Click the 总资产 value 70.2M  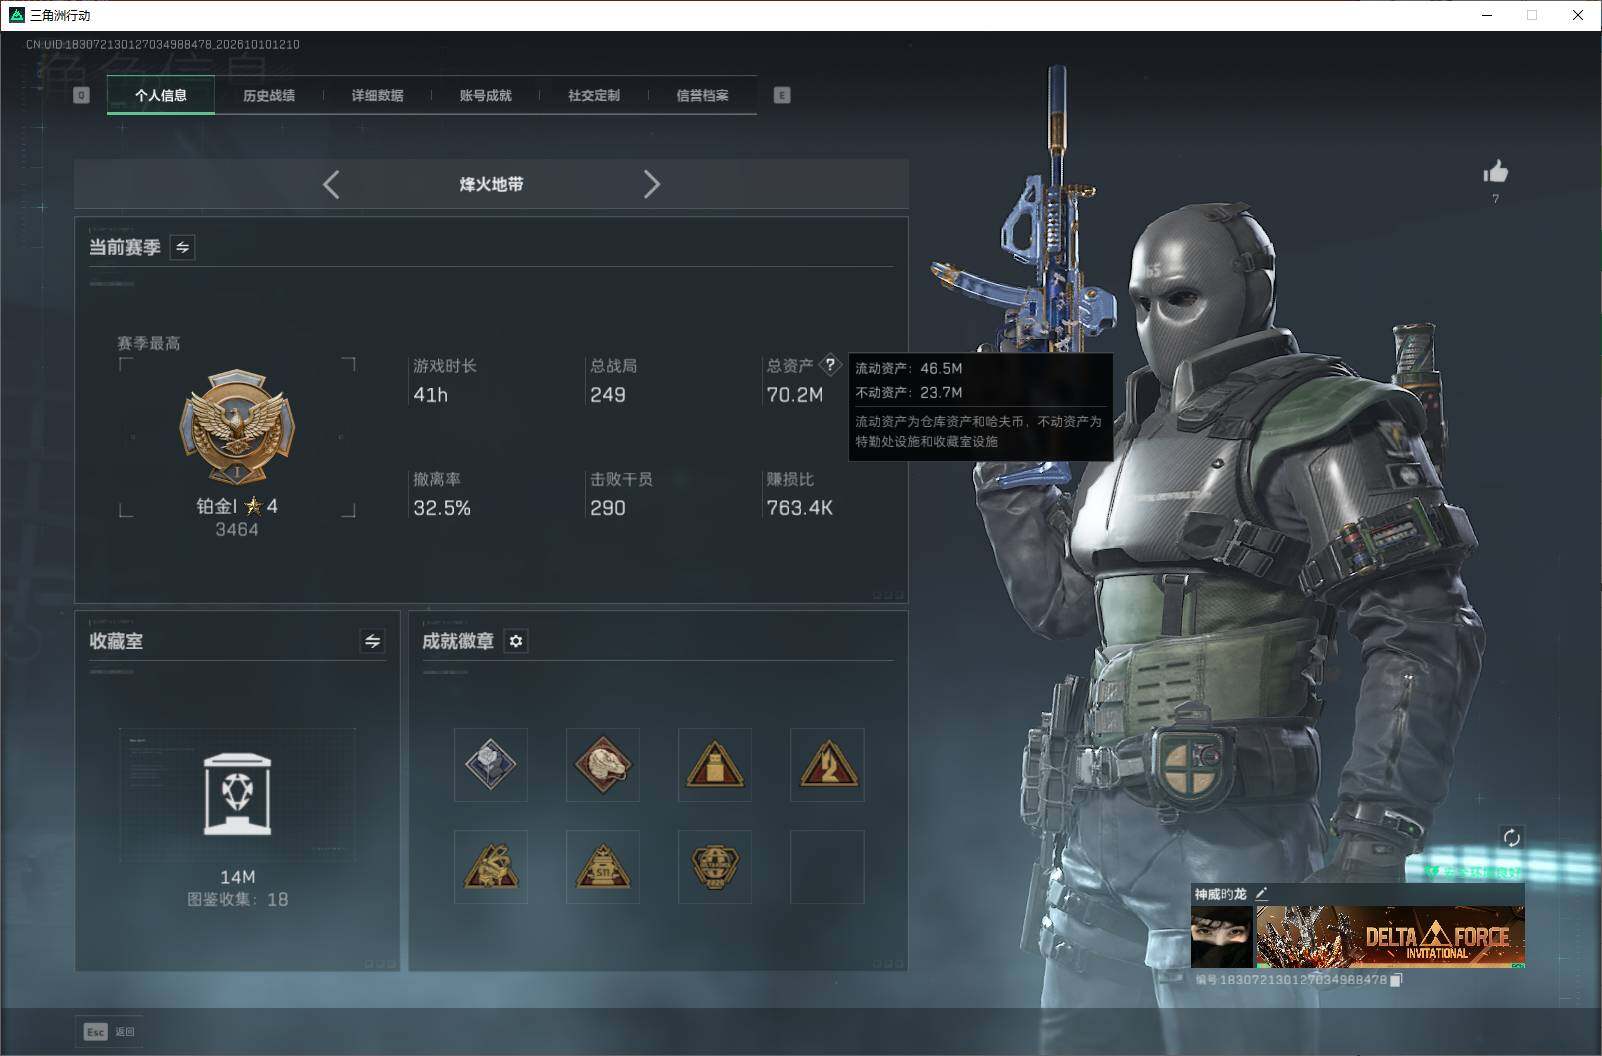(795, 395)
